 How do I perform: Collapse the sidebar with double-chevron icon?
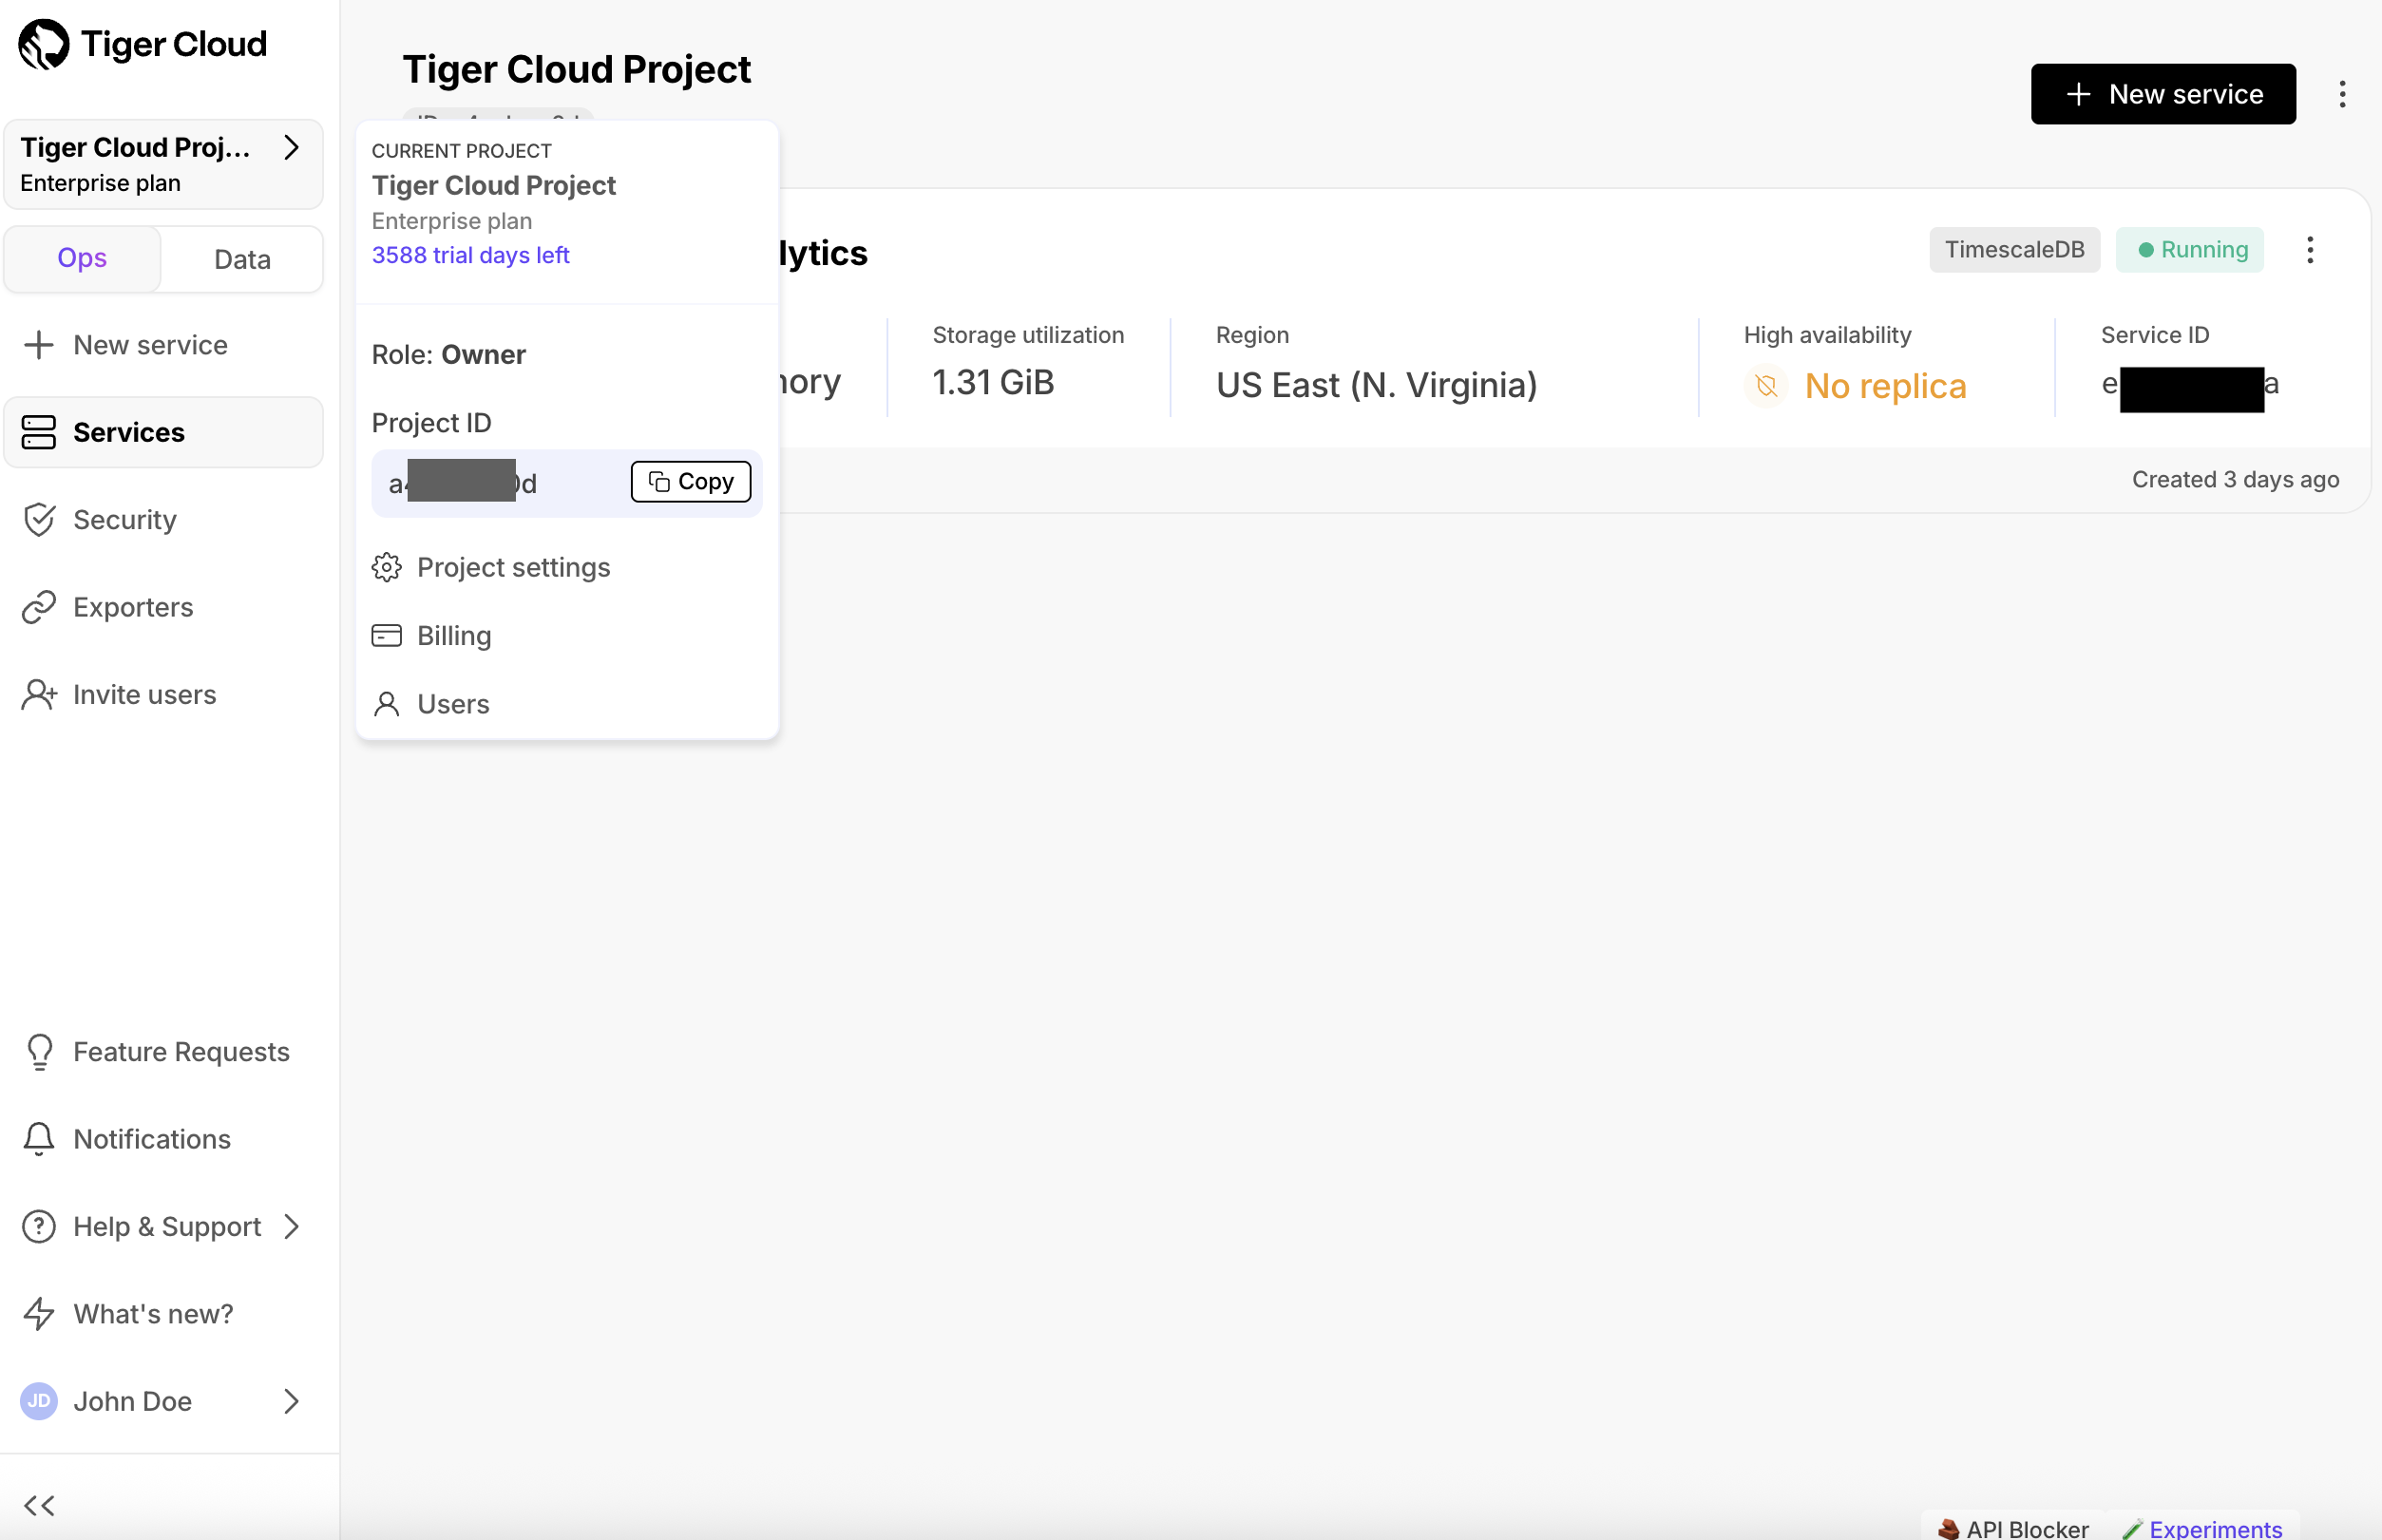point(39,1504)
